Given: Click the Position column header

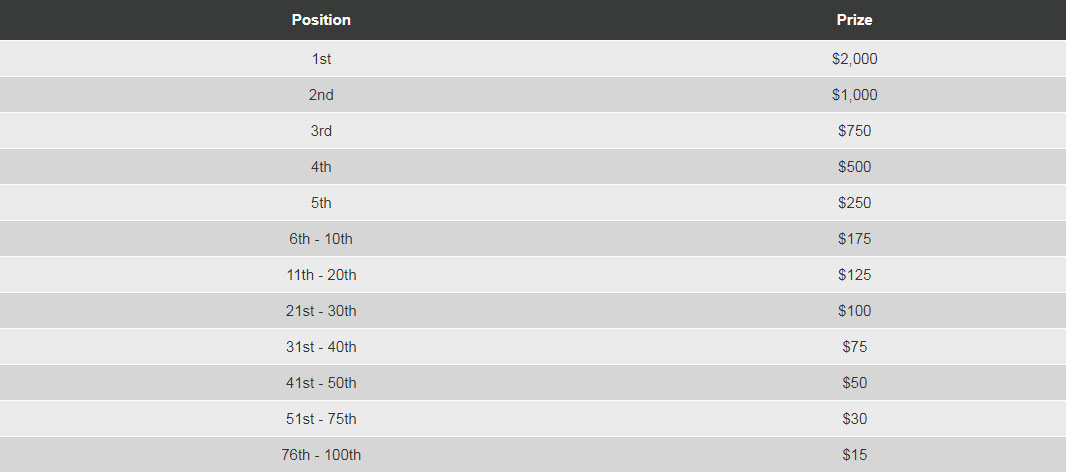Looking at the screenshot, I should (x=321, y=20).
